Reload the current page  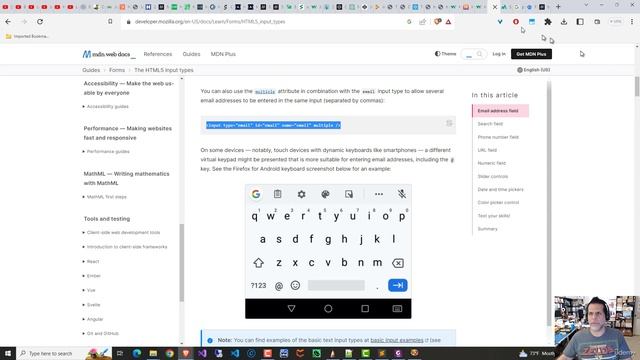pos(40,22)
